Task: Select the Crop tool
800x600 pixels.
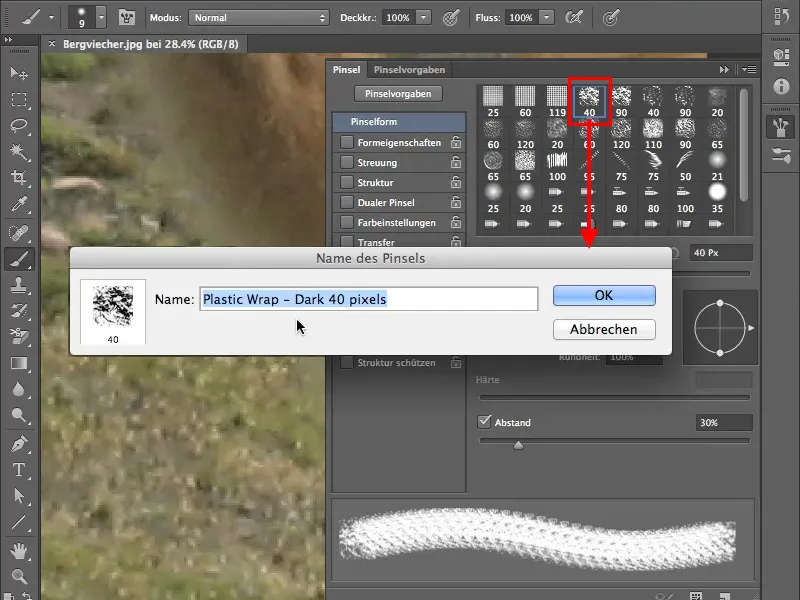Action: click(x=19, y=177)
